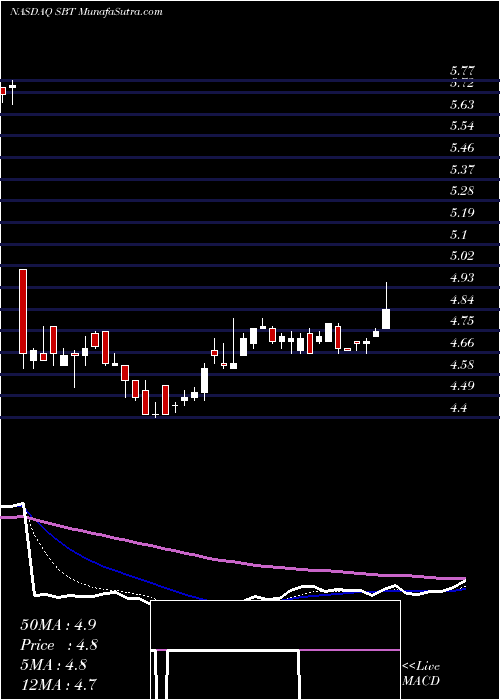Click the <<Live MACD label
500x700 pixels.
[421, 674]
